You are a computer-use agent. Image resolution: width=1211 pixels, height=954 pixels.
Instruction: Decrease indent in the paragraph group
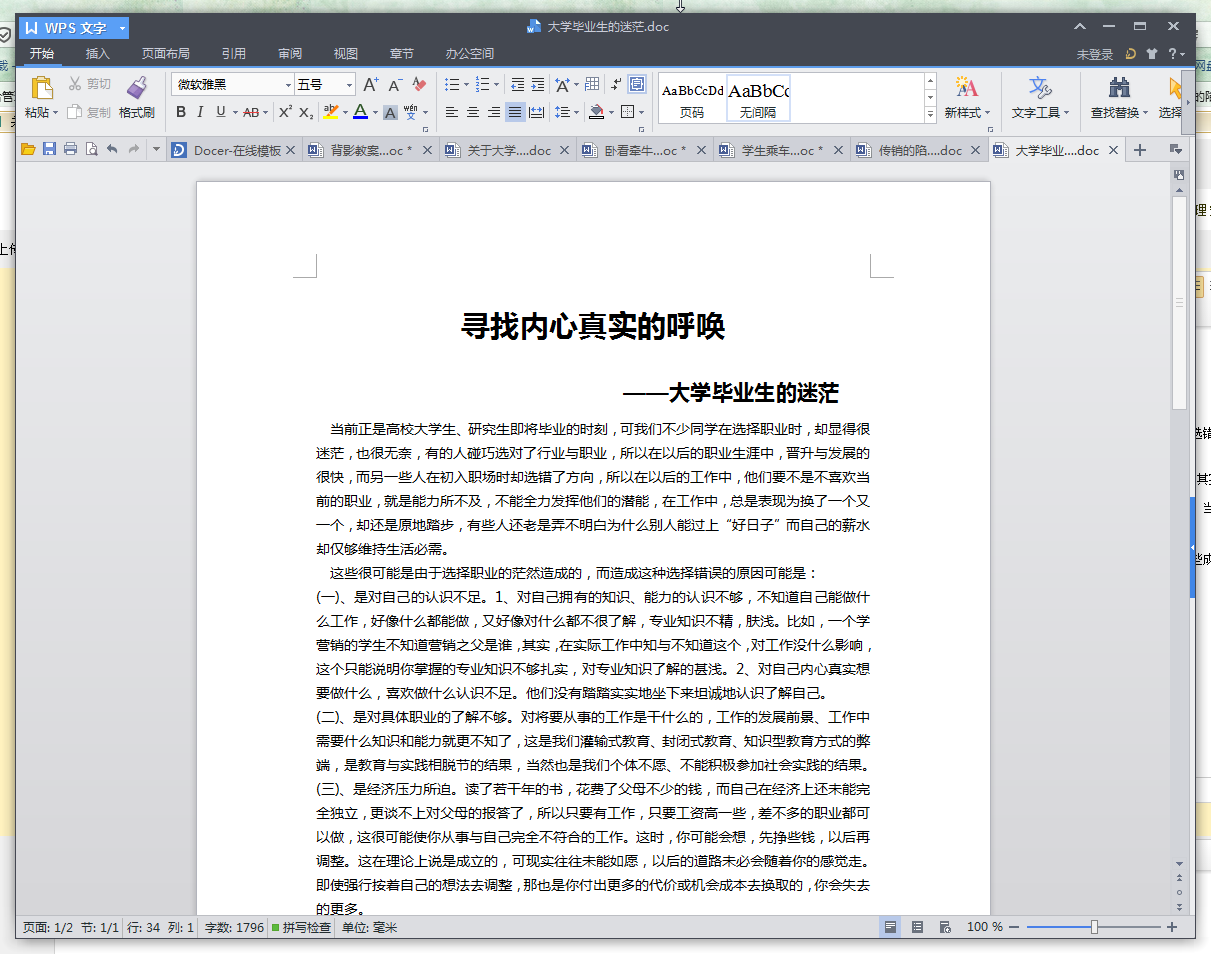point(517,85)
